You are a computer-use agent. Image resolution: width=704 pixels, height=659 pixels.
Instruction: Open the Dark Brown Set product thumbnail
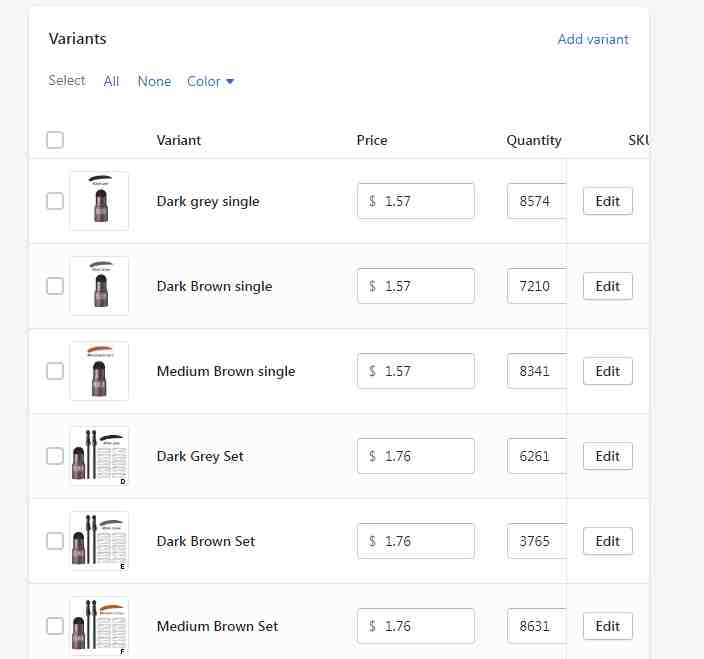(99, 541)
